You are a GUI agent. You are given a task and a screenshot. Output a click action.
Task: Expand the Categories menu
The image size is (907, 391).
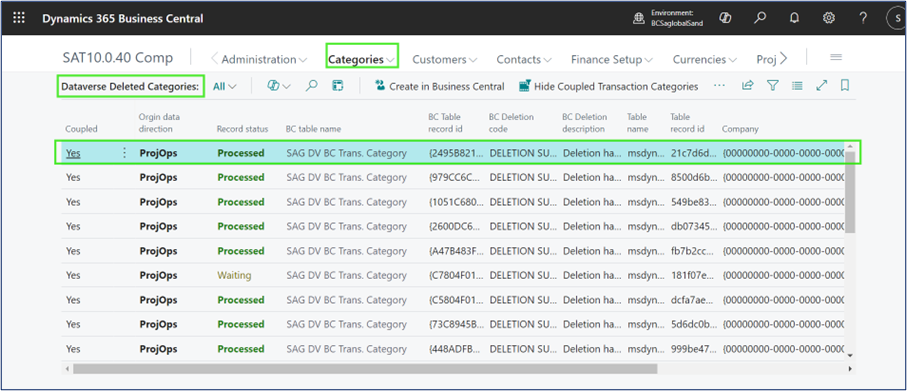pos(362,59)
